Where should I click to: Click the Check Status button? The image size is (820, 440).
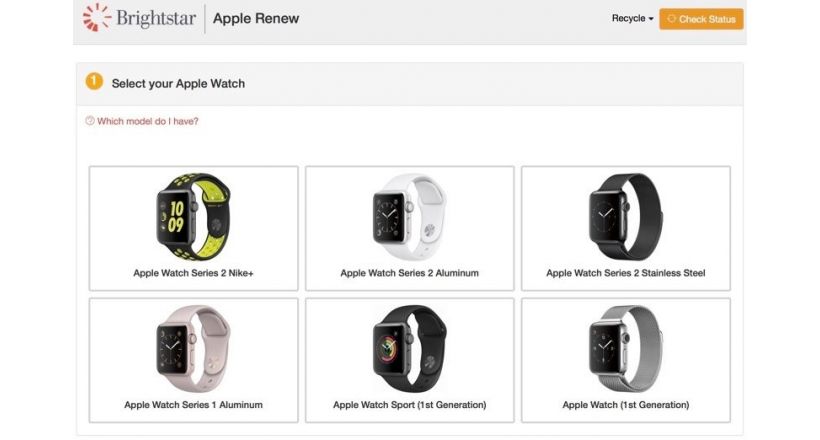click(x=701, y=19)
